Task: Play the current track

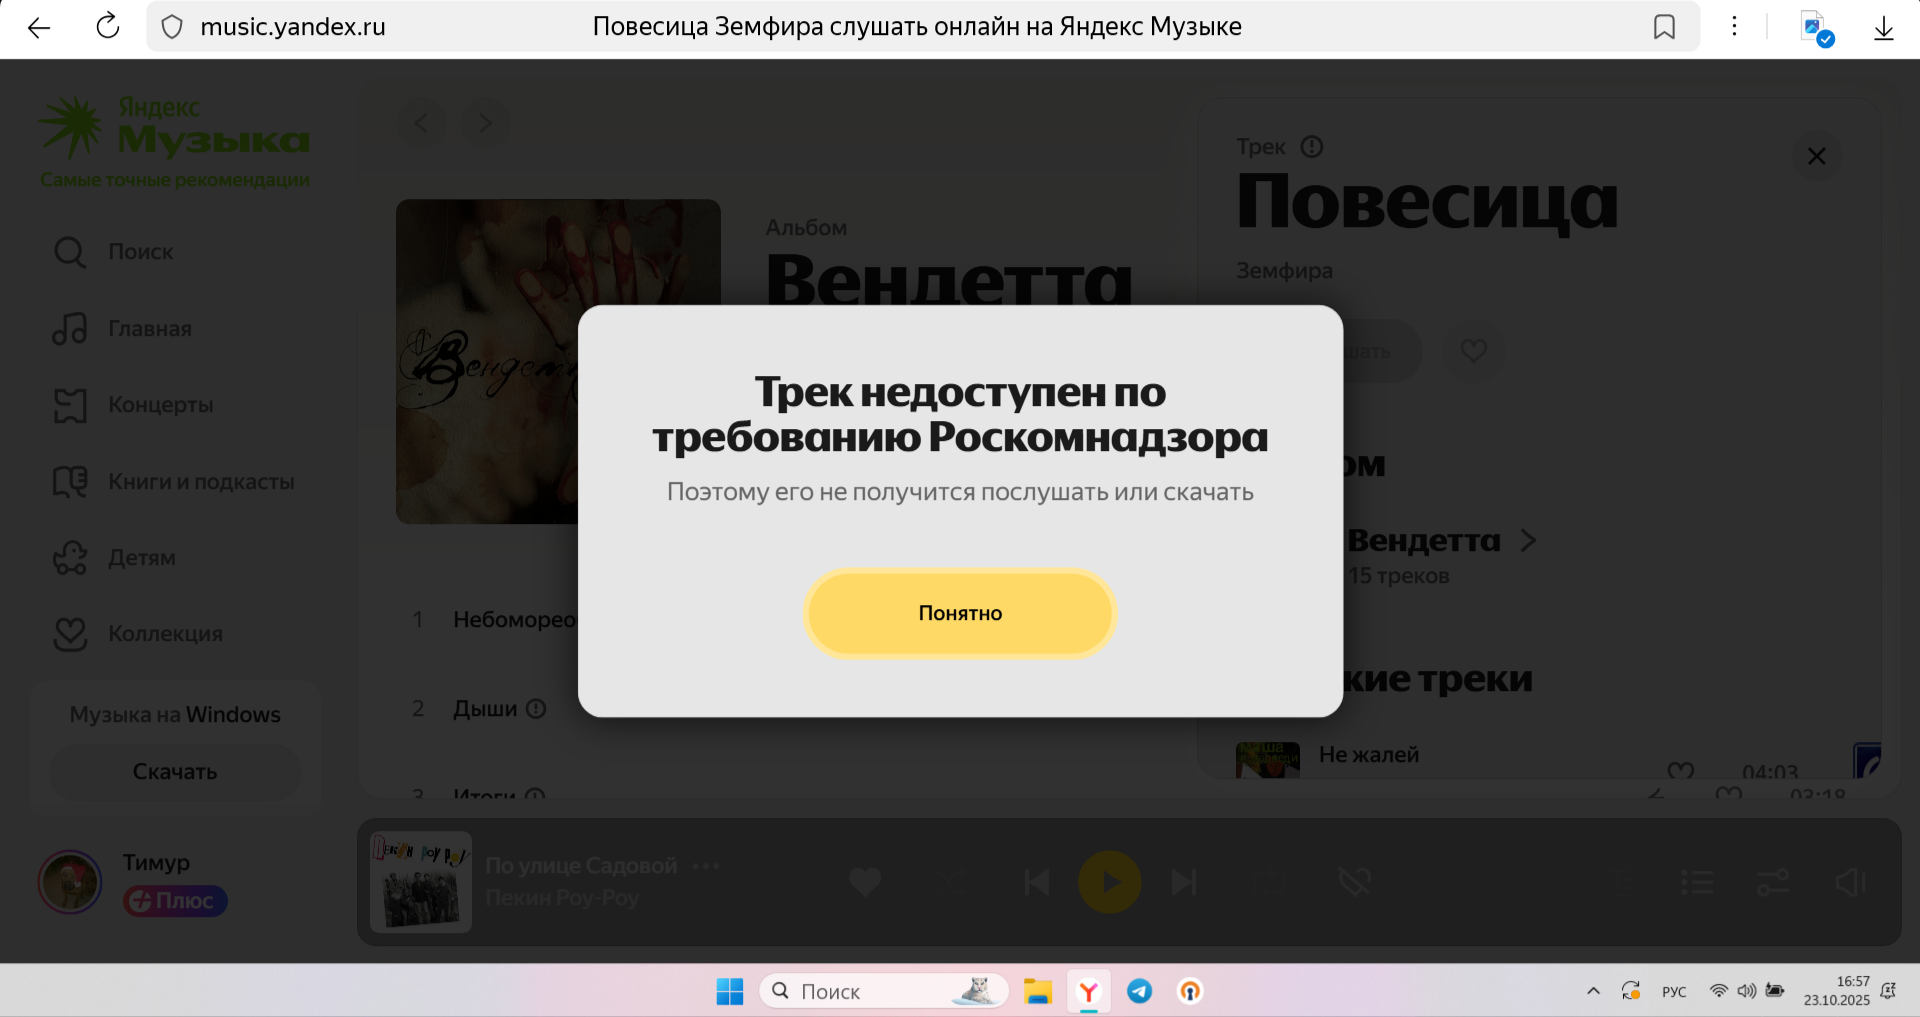Action: coord(1110,882)
